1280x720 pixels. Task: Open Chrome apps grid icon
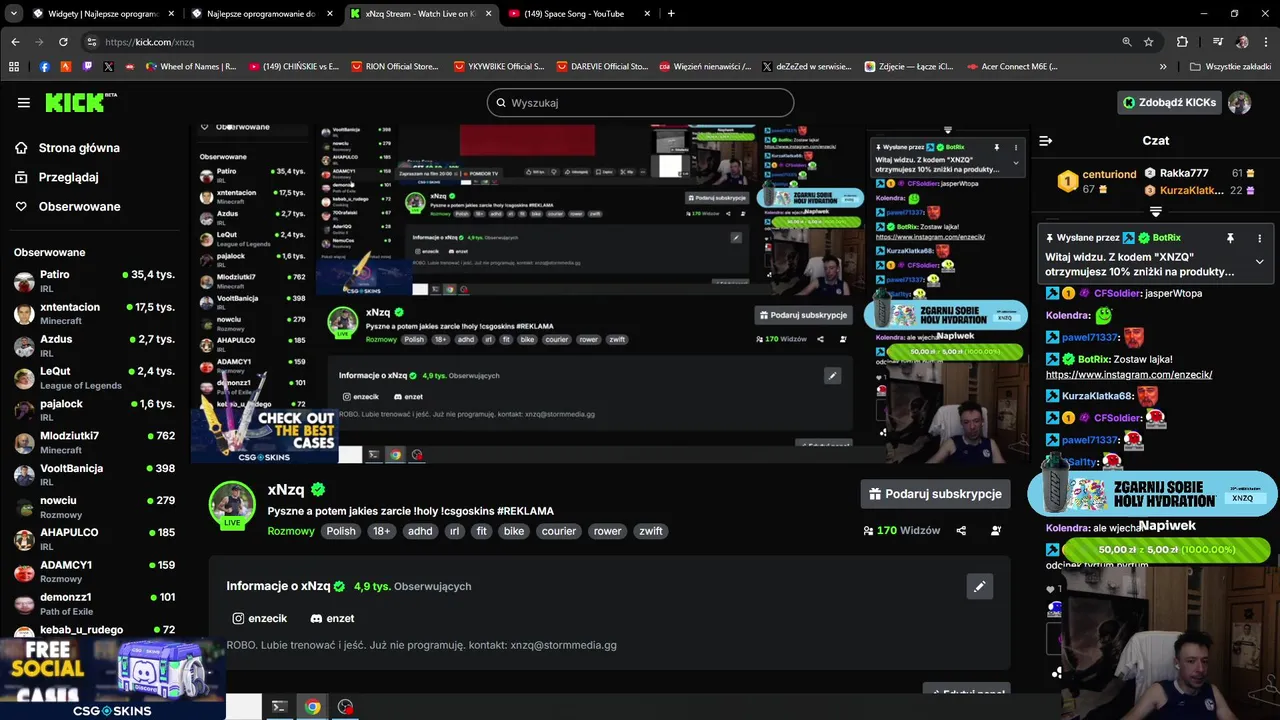tap(14, 67)
